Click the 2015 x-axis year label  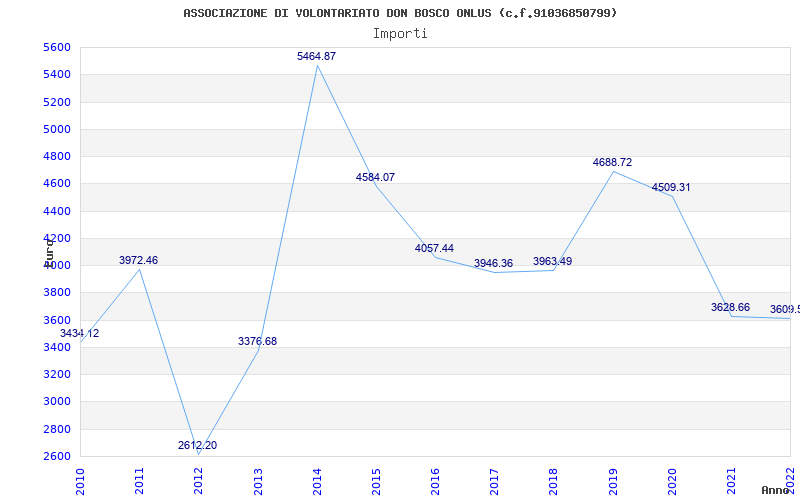377,482
